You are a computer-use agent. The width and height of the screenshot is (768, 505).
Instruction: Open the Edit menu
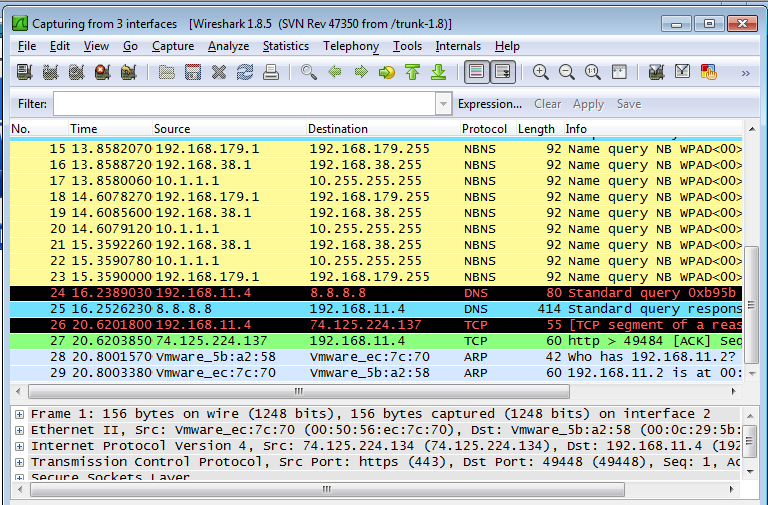click(x=60, y=46)
